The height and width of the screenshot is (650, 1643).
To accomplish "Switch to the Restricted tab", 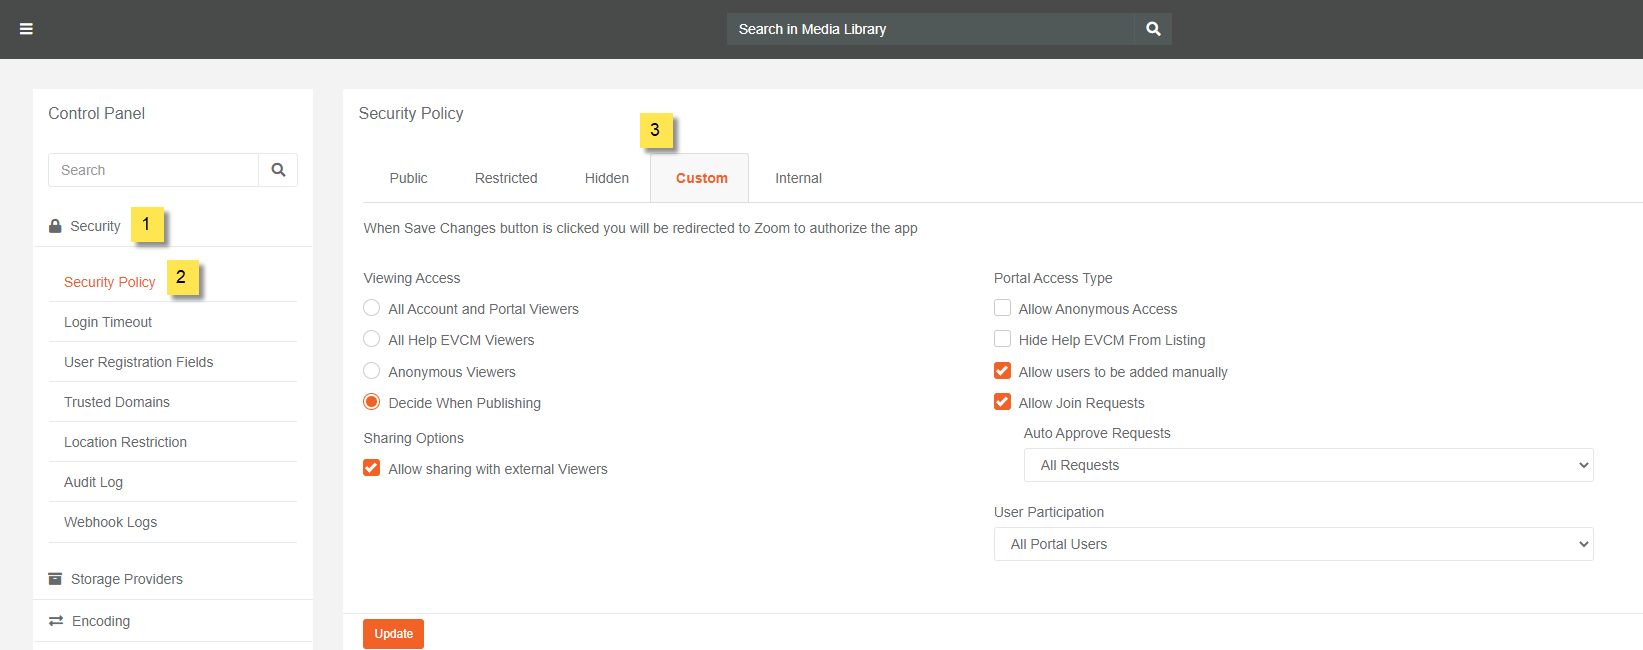I will 506,178.
